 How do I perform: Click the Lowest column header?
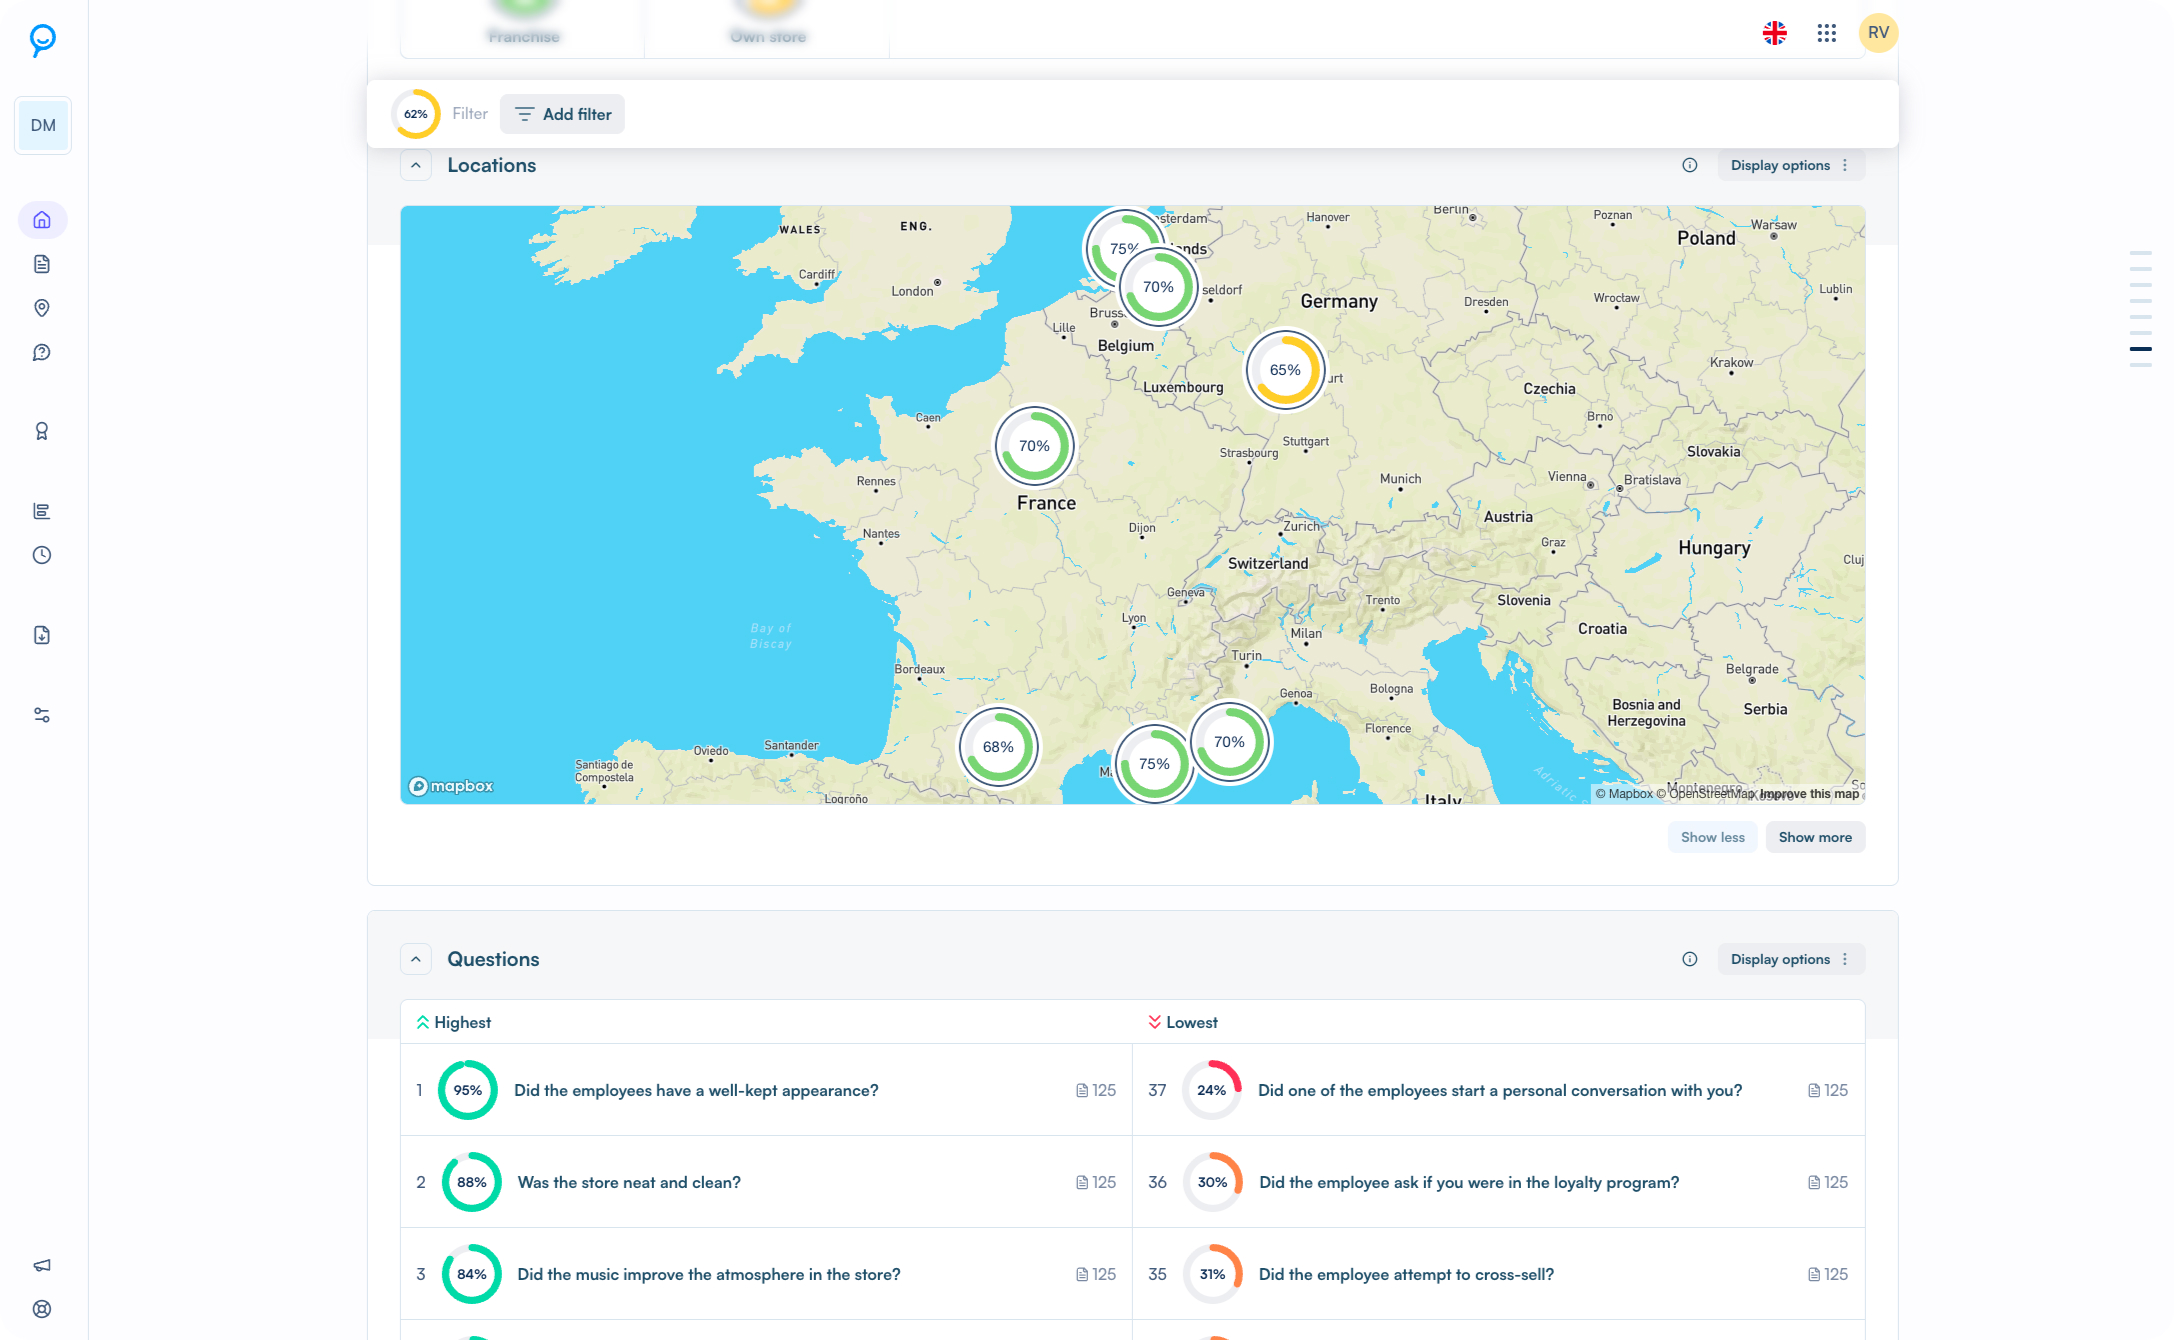1183,1022
